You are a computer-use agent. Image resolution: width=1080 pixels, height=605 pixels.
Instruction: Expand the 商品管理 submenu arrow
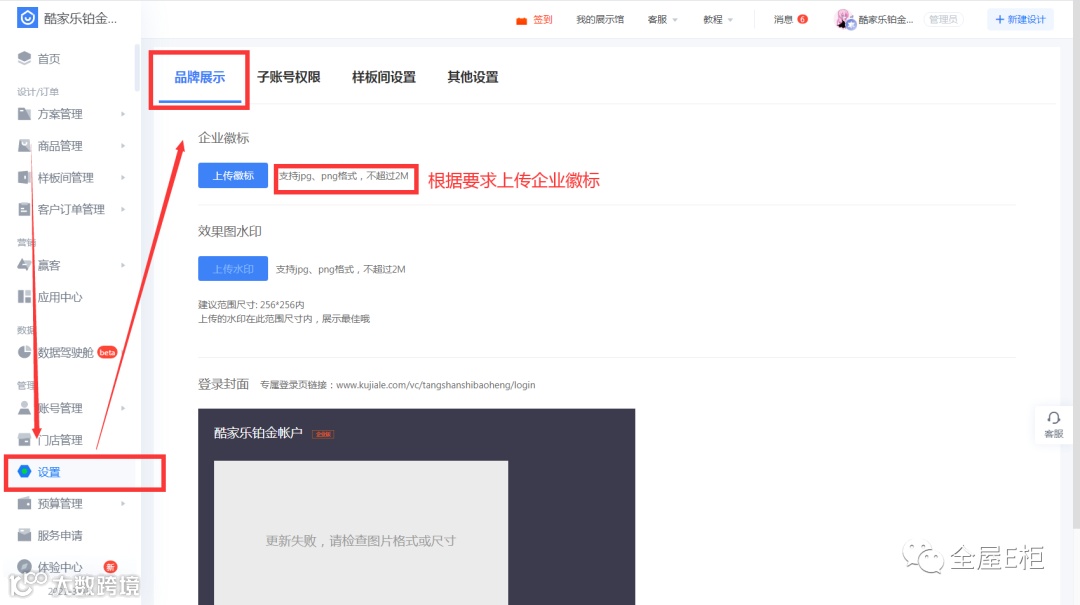123,145
